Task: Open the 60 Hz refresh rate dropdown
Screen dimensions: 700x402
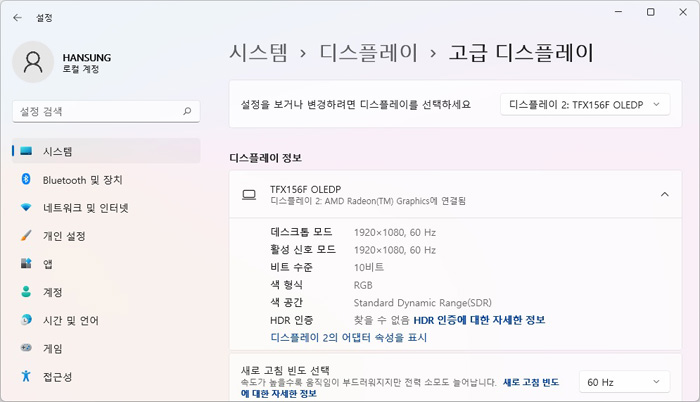Action: coord(624,382)
